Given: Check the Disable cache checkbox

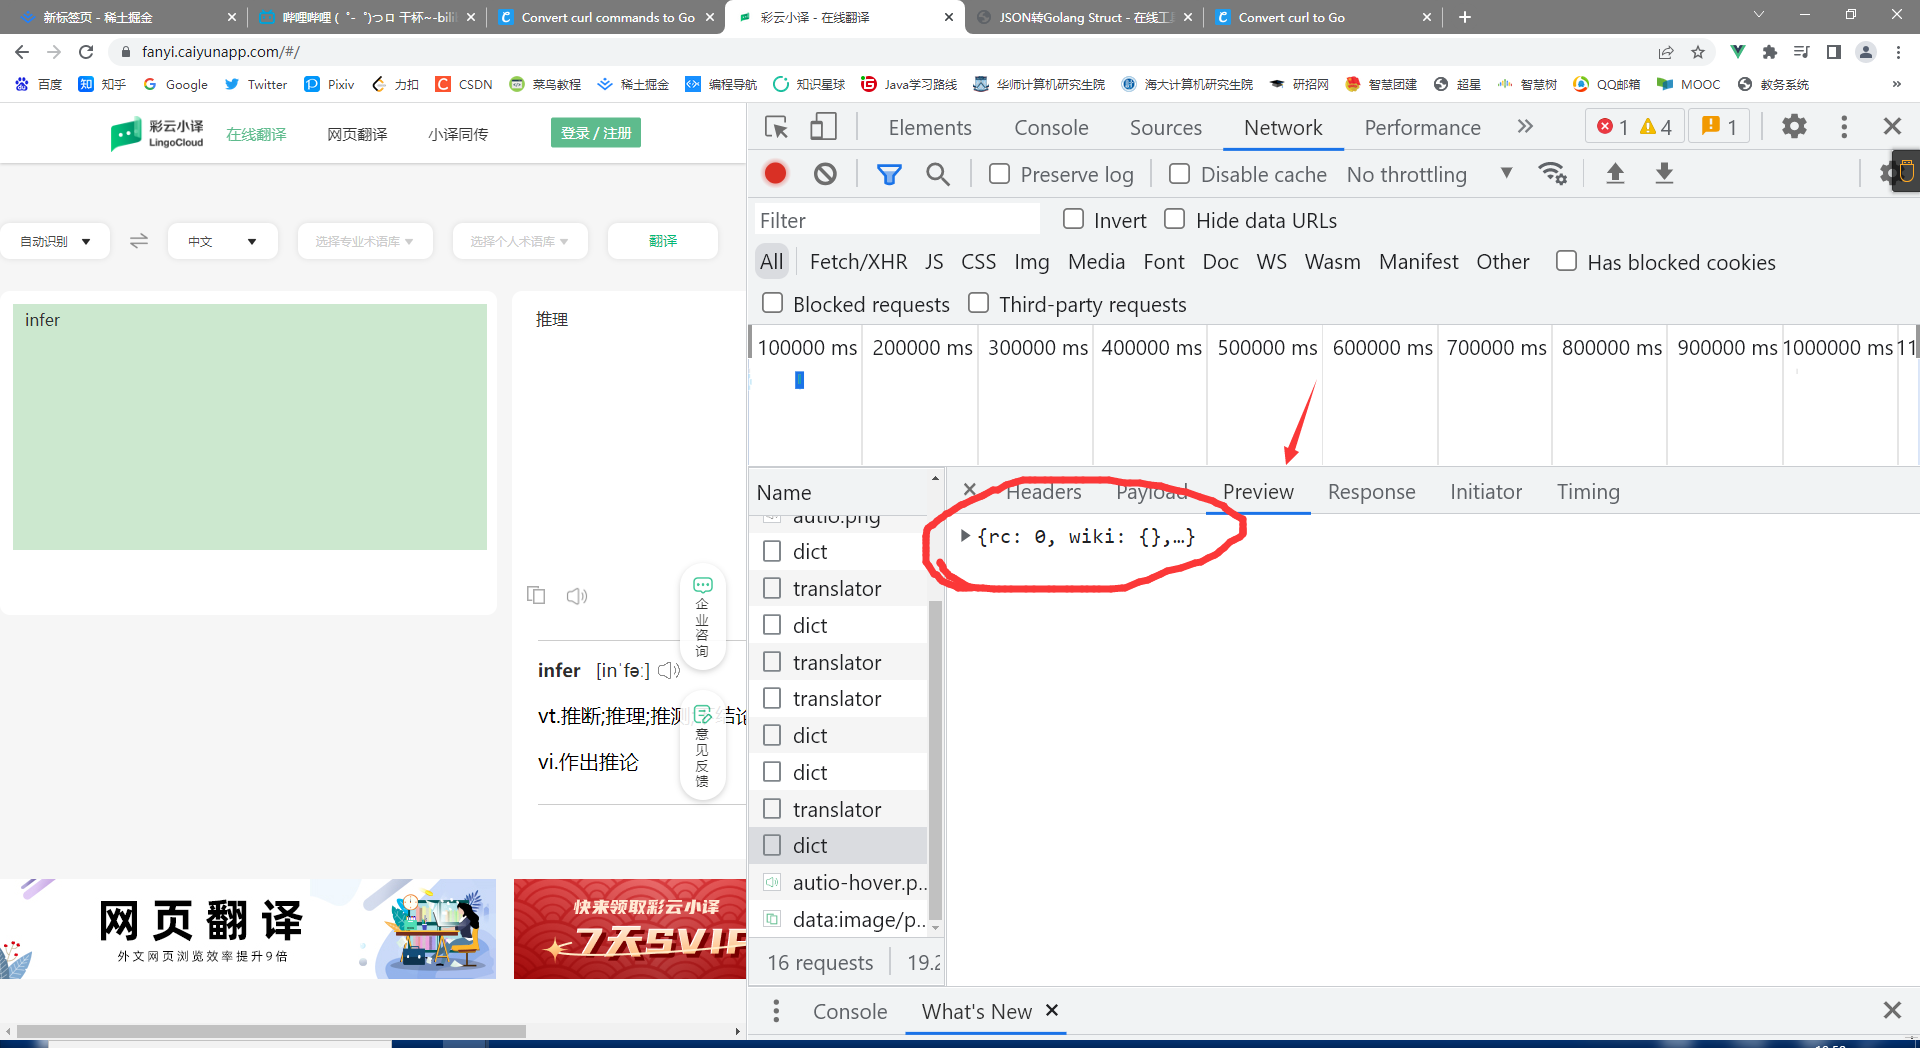Looking at the screenshot, I should click(1179, 173).
